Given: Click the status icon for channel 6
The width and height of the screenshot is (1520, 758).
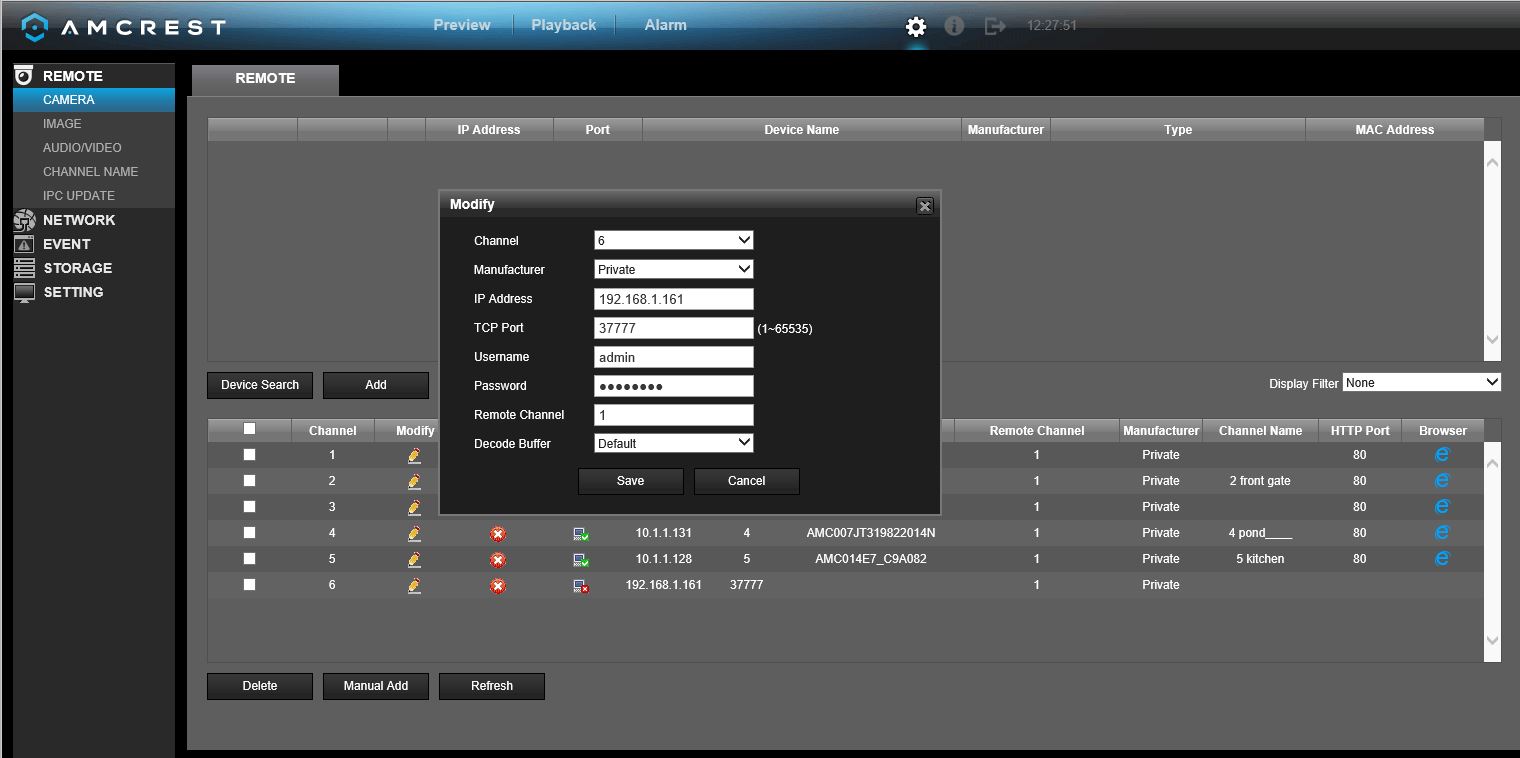Looking at the screenshot, I should coord(581,586).
